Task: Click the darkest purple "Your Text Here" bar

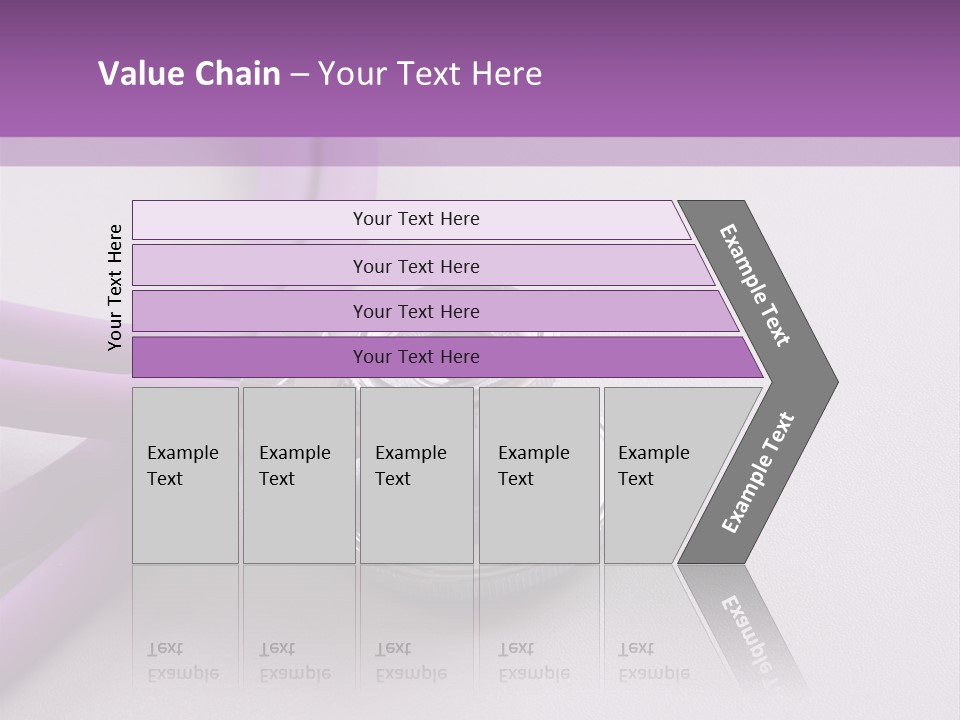Action: pos(415,357)
